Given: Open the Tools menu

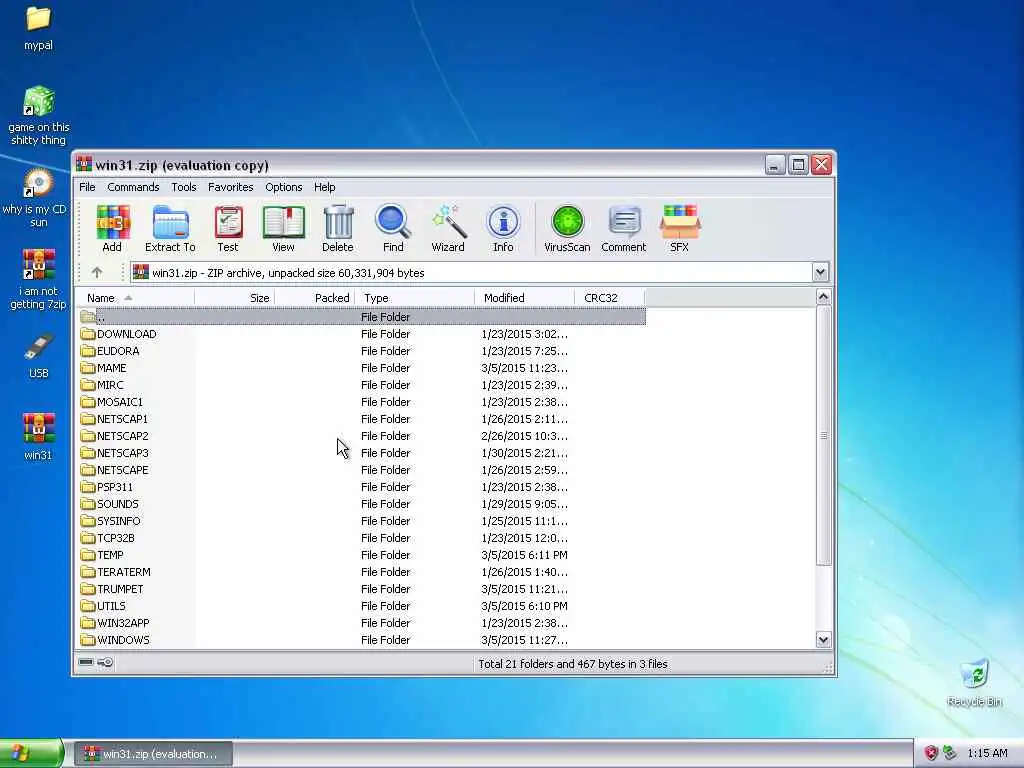Looking at the screenshot, I should click(184, 187).
